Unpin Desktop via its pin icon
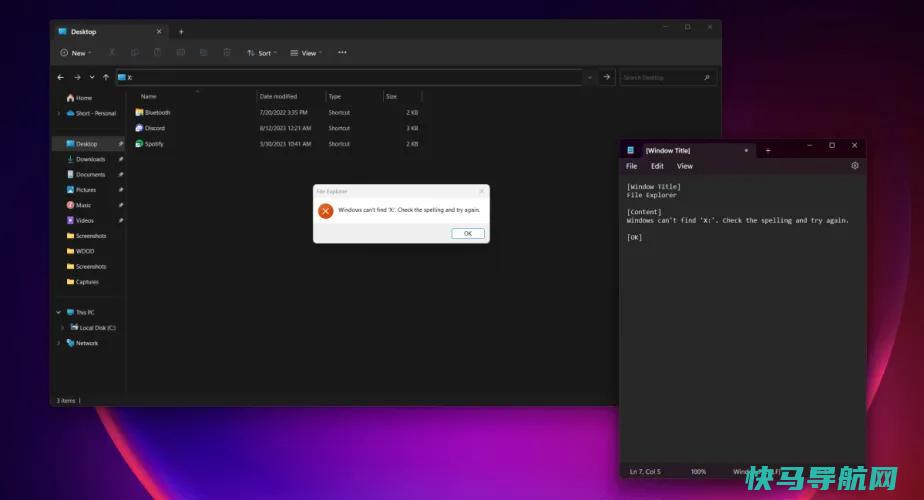Image resolution: width=924 pixels, height=500 pixels. click(x=120, y=144)
